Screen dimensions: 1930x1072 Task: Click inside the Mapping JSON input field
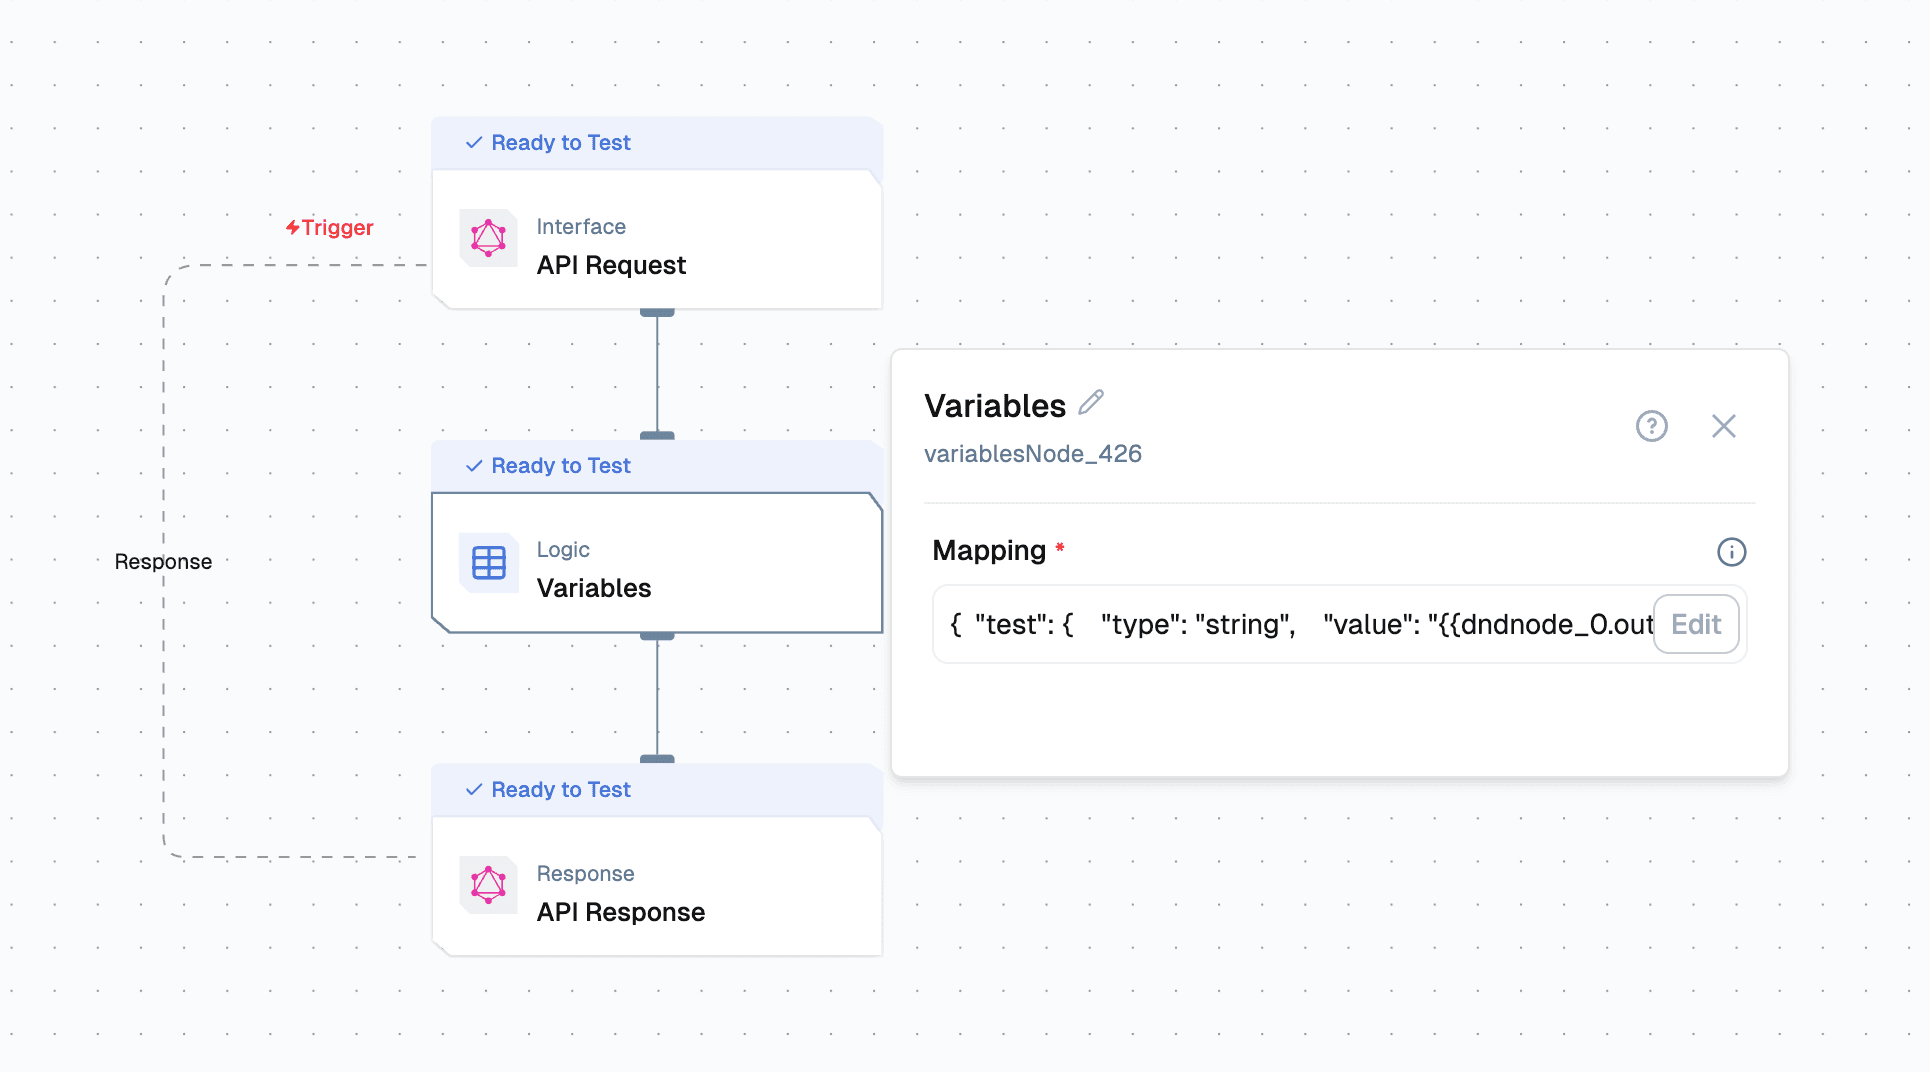[x=1290, y=625]
